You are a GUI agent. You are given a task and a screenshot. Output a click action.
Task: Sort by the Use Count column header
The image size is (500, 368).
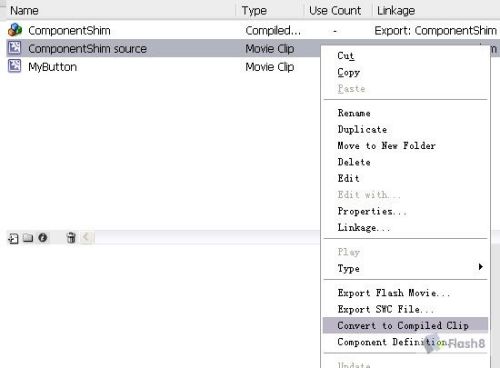(335, 11)
